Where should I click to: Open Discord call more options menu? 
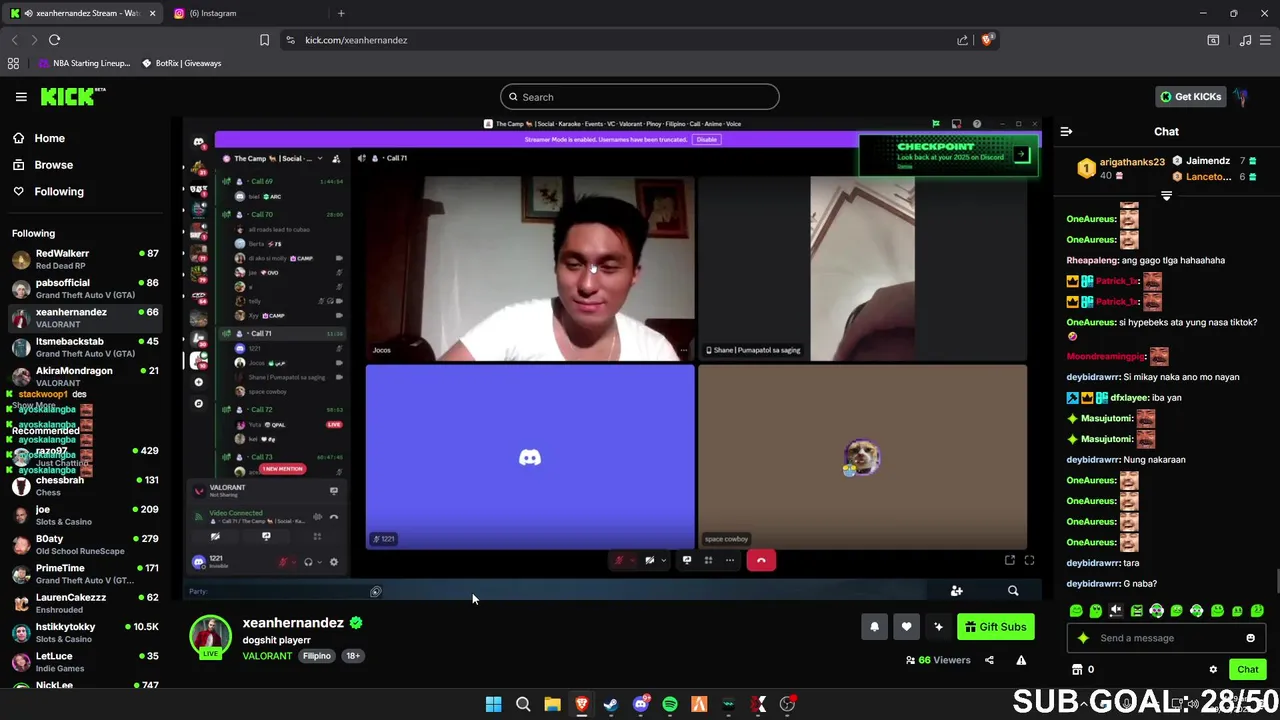pos(730,560)
